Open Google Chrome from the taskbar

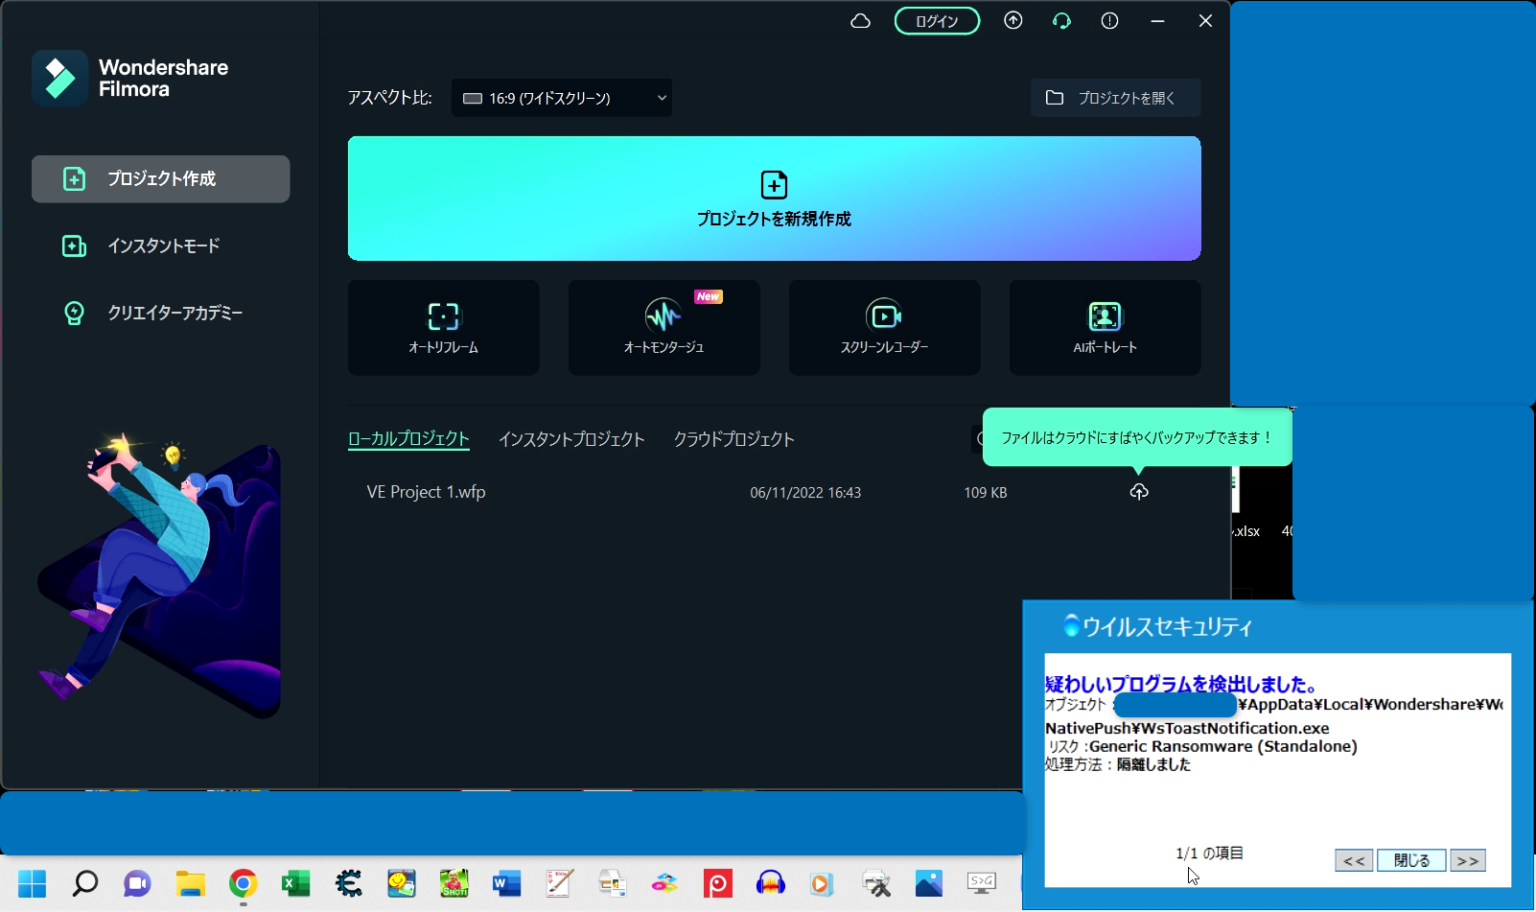coord(243,883)
